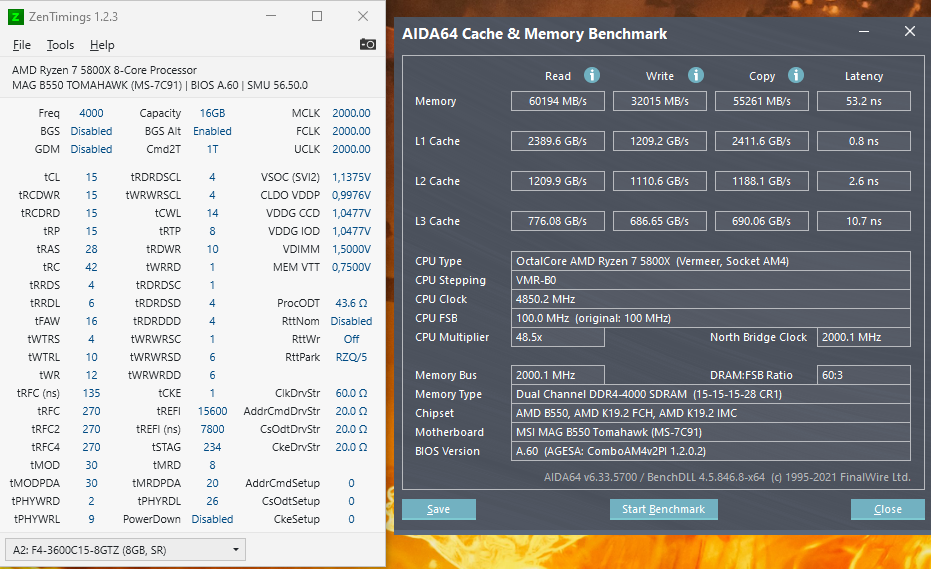This screenshot has height=569, width=931.
Task: Close the AIDA64 benchmark window with X
Action: [x=910, y=31]
